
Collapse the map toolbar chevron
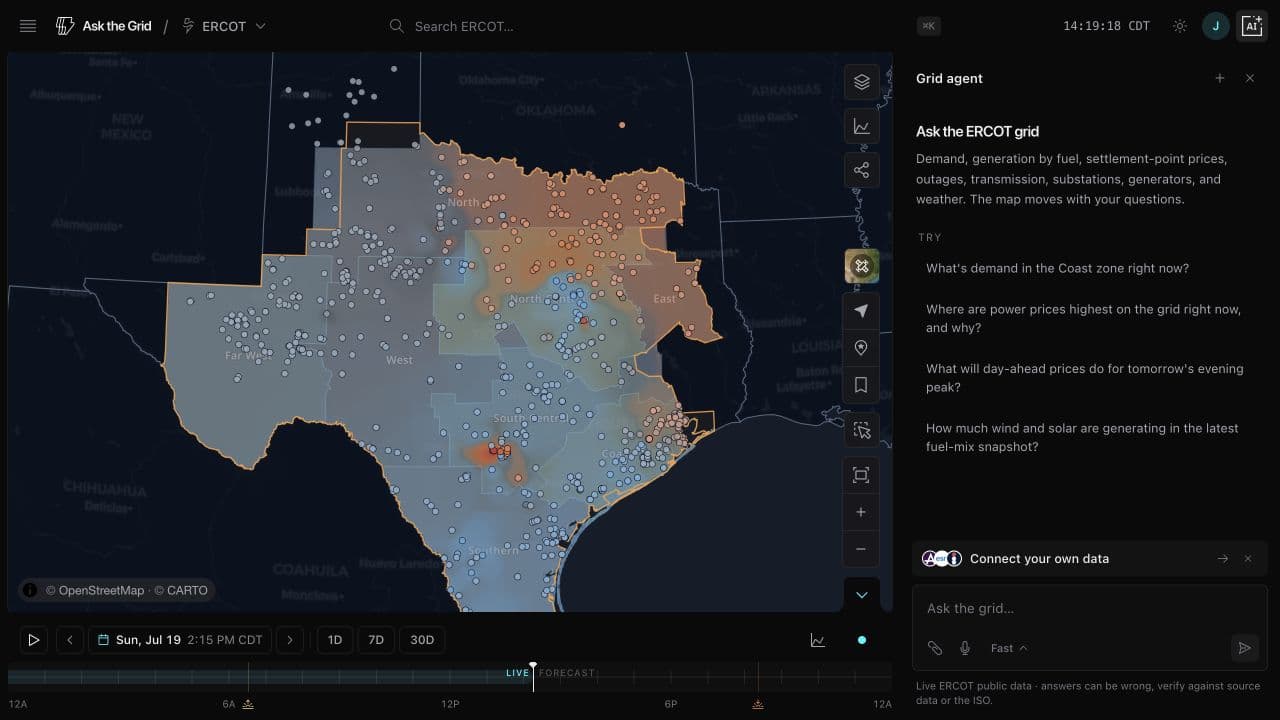(x=861, y=595)
